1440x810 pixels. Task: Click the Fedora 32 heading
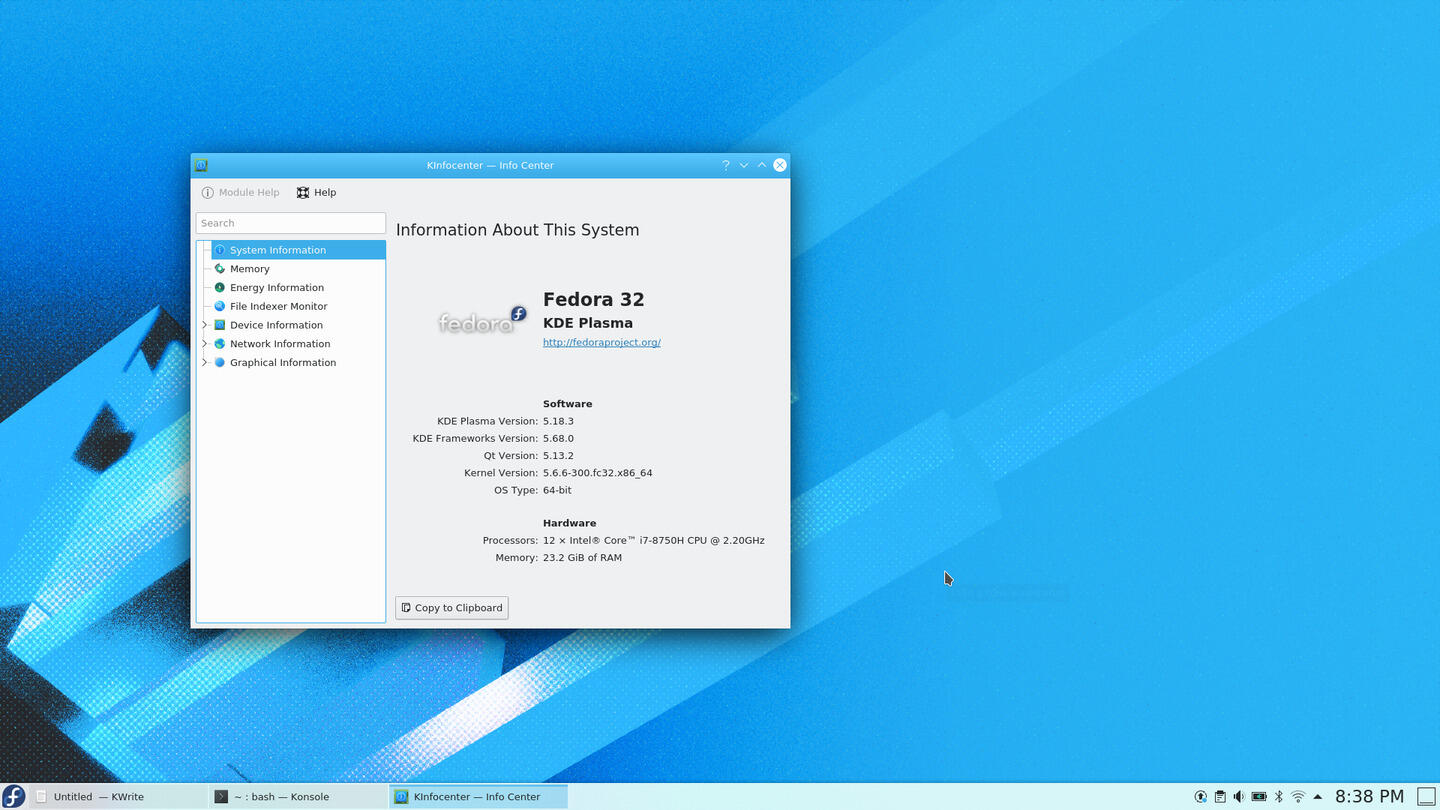pos(594,299)
